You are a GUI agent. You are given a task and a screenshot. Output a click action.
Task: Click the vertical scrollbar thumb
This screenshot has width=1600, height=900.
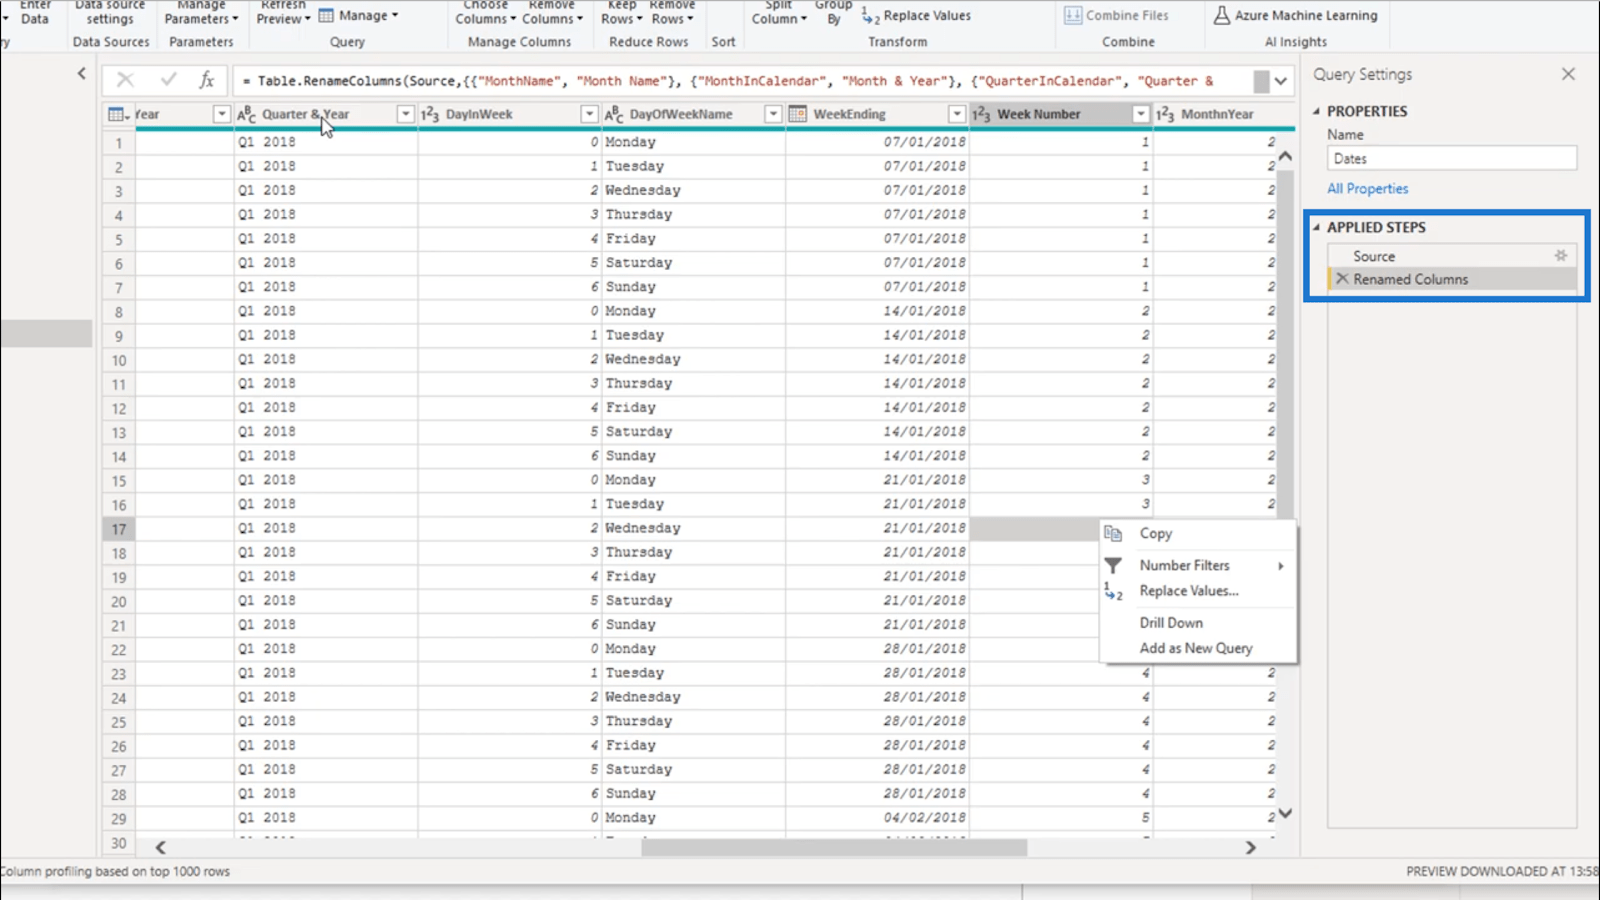[1285, 345]
